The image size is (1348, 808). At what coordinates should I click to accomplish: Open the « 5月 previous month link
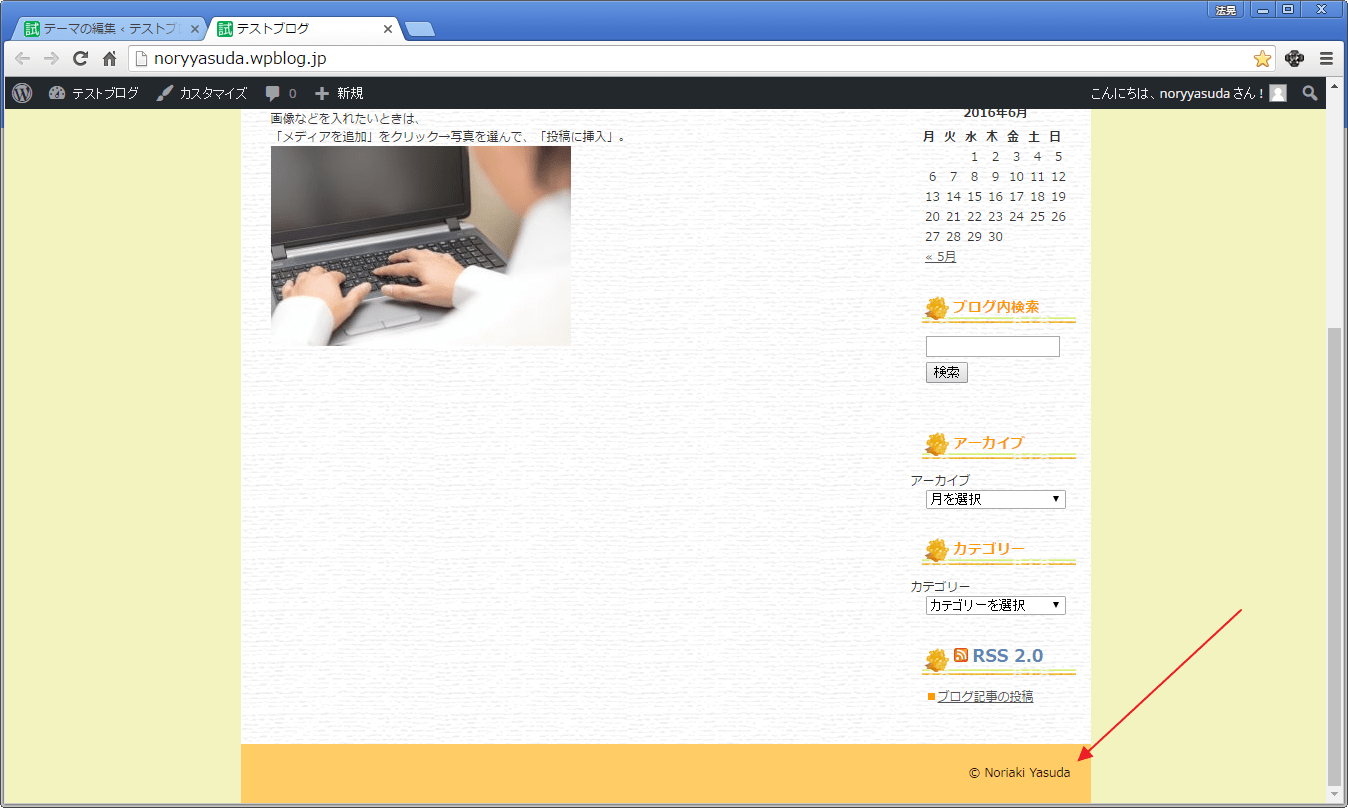tap(940, 257)
